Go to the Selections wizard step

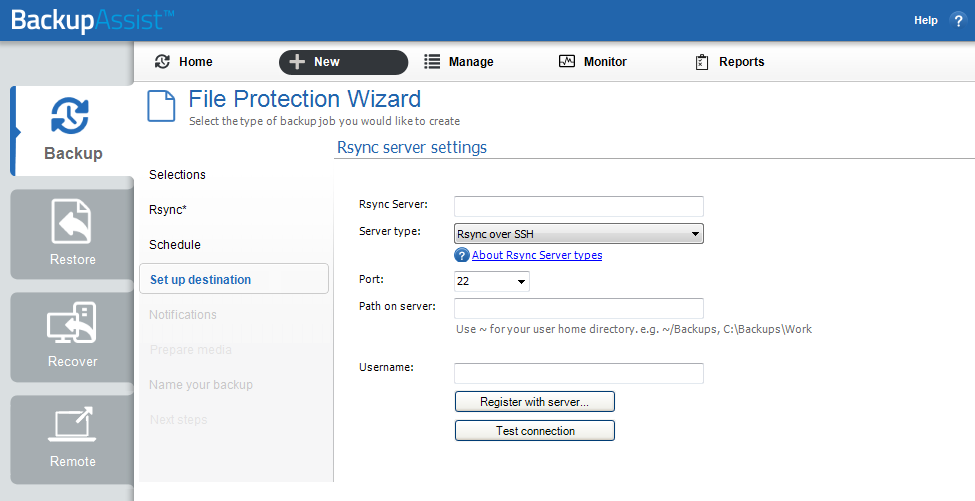click(177, 175)
